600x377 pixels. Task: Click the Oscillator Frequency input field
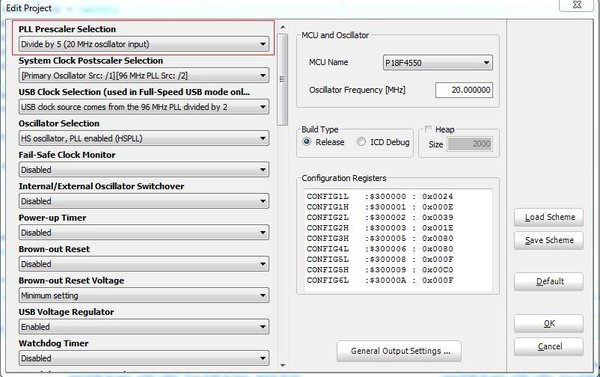[464, 90]
